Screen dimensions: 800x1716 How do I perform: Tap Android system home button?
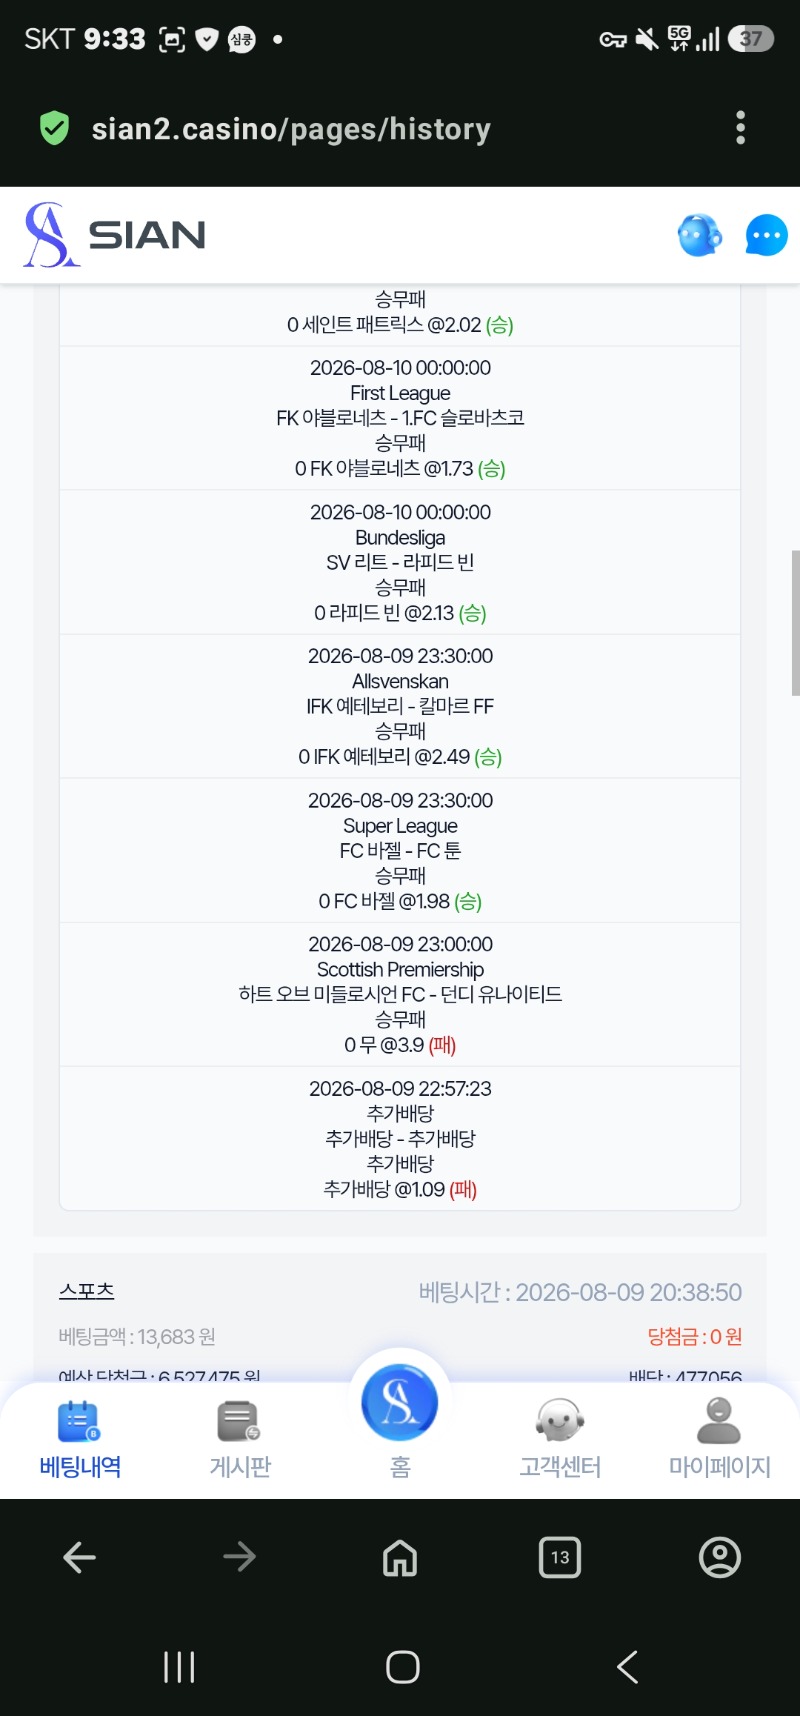[402, 1667]
